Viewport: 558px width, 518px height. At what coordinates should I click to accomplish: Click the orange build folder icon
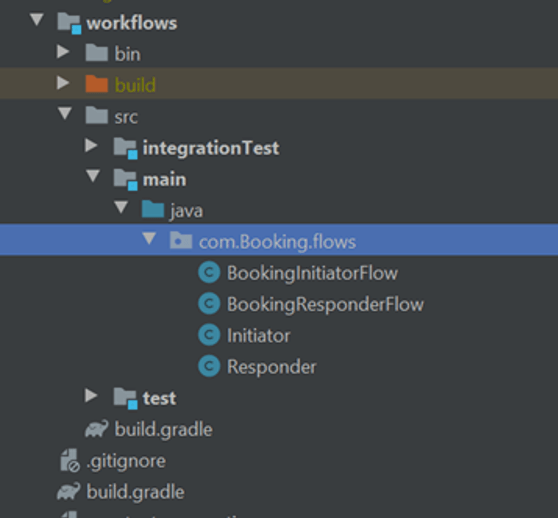pyautogui.click(x=96, y=84)
